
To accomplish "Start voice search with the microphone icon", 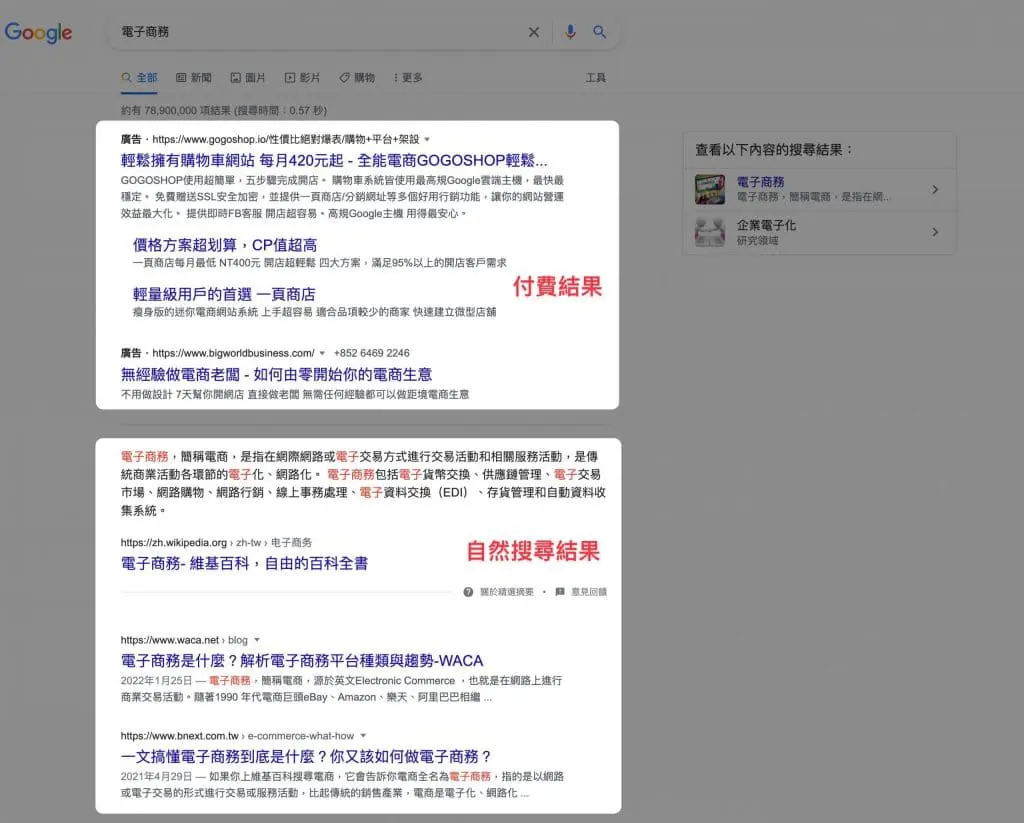I will [570, 32].
